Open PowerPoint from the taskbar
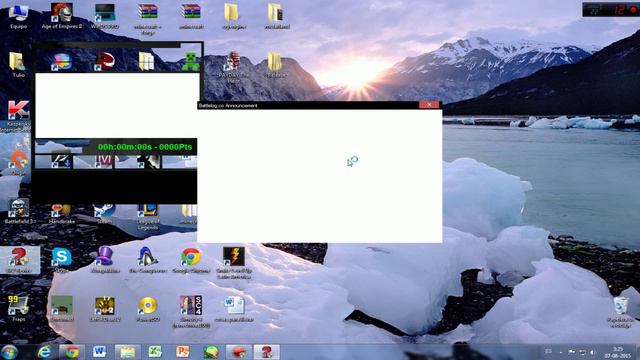This screenshot has width=640, height=360. (182, 352)
